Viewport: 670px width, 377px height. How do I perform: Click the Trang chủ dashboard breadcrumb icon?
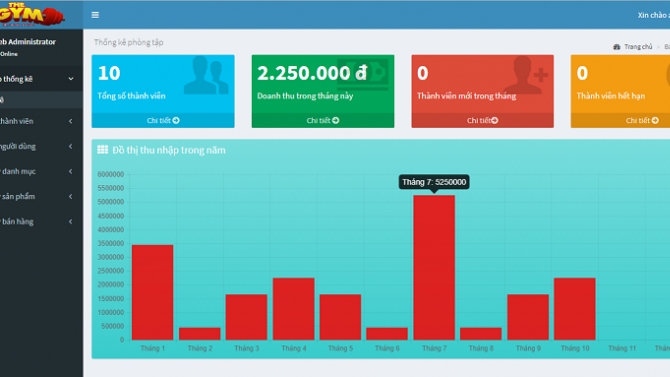tap(617, 47)
